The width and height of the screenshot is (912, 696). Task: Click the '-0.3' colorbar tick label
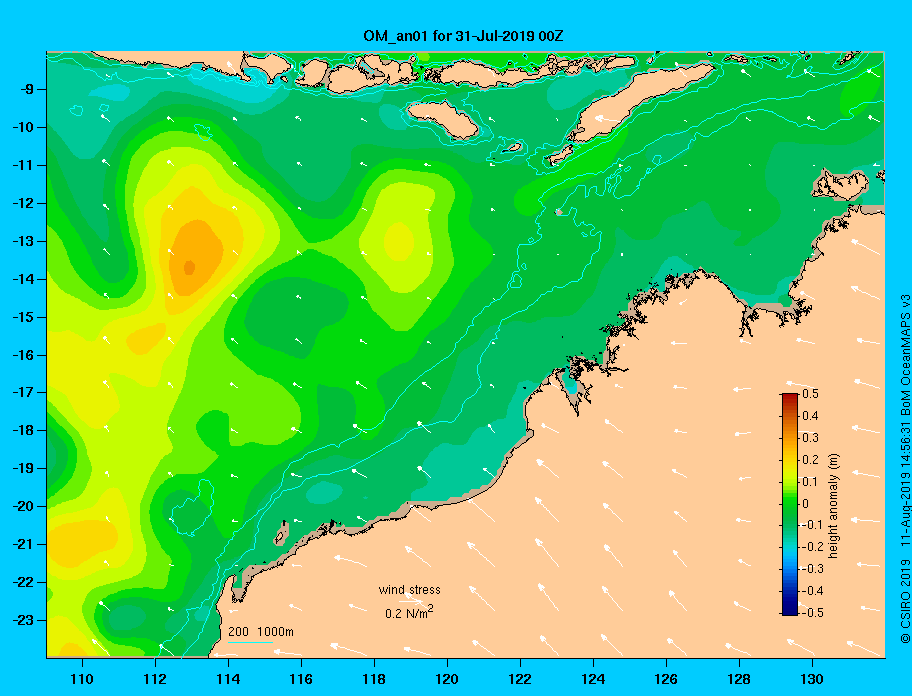pyautogui.click(x=813, y=569)
